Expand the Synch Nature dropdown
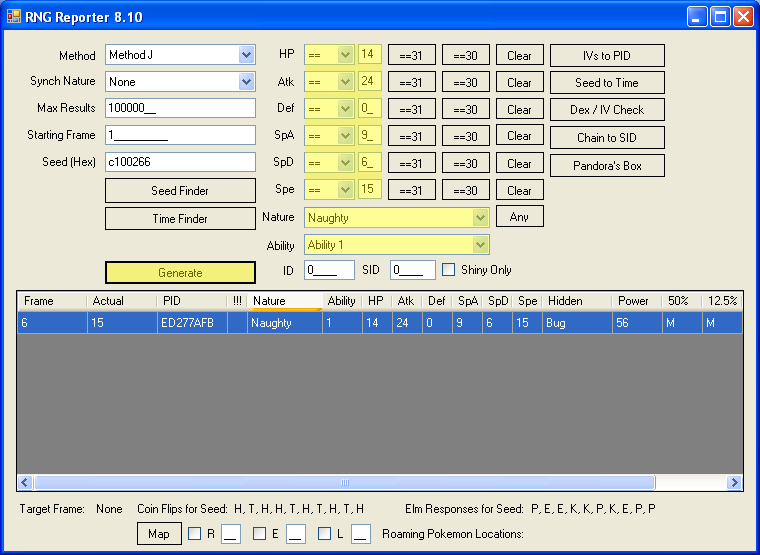 [x=247, y=82]
